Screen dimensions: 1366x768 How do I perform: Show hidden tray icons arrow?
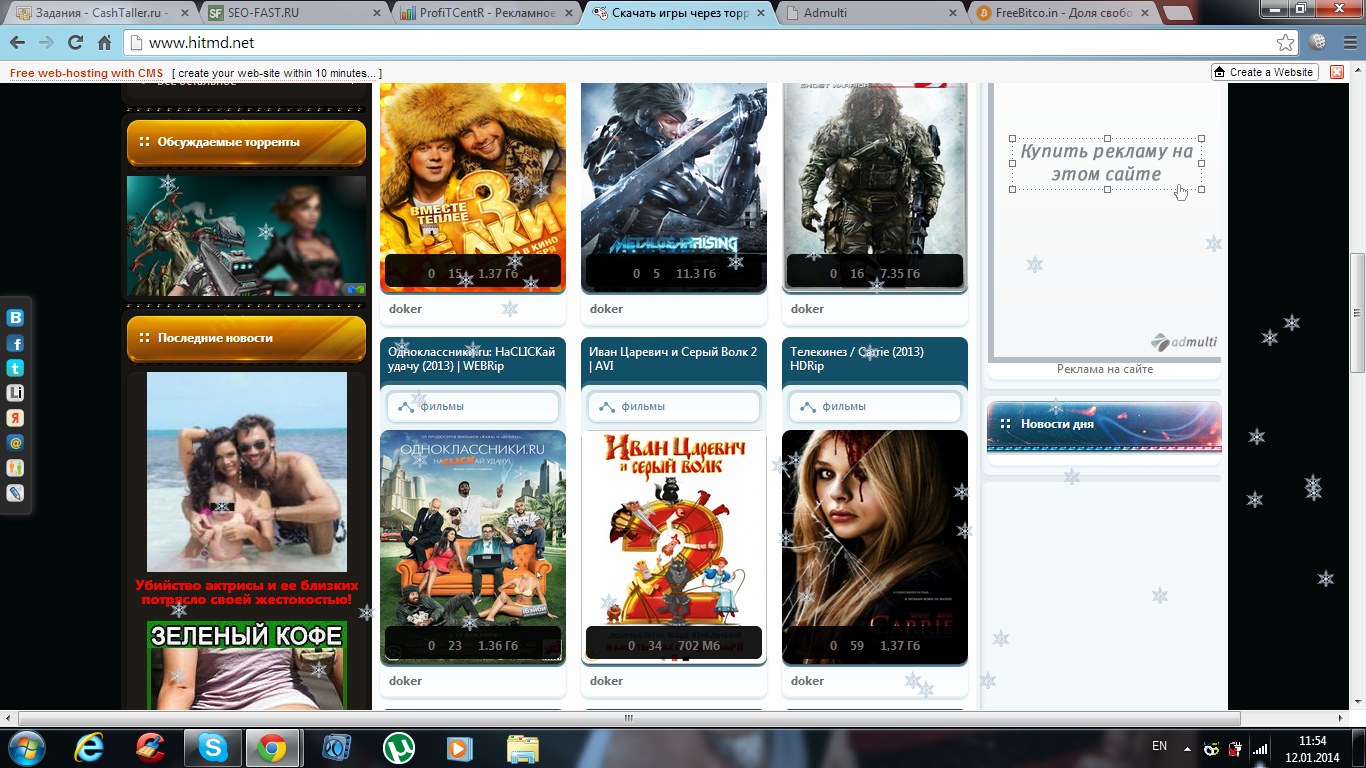(1187, 748)
